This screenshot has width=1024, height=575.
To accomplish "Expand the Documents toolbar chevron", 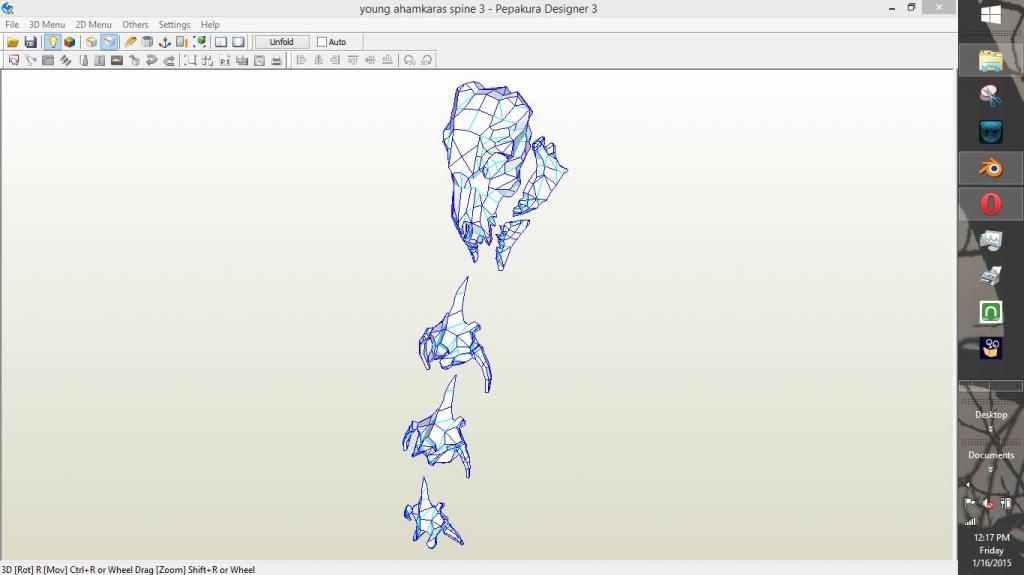I will tap(991, 469).
